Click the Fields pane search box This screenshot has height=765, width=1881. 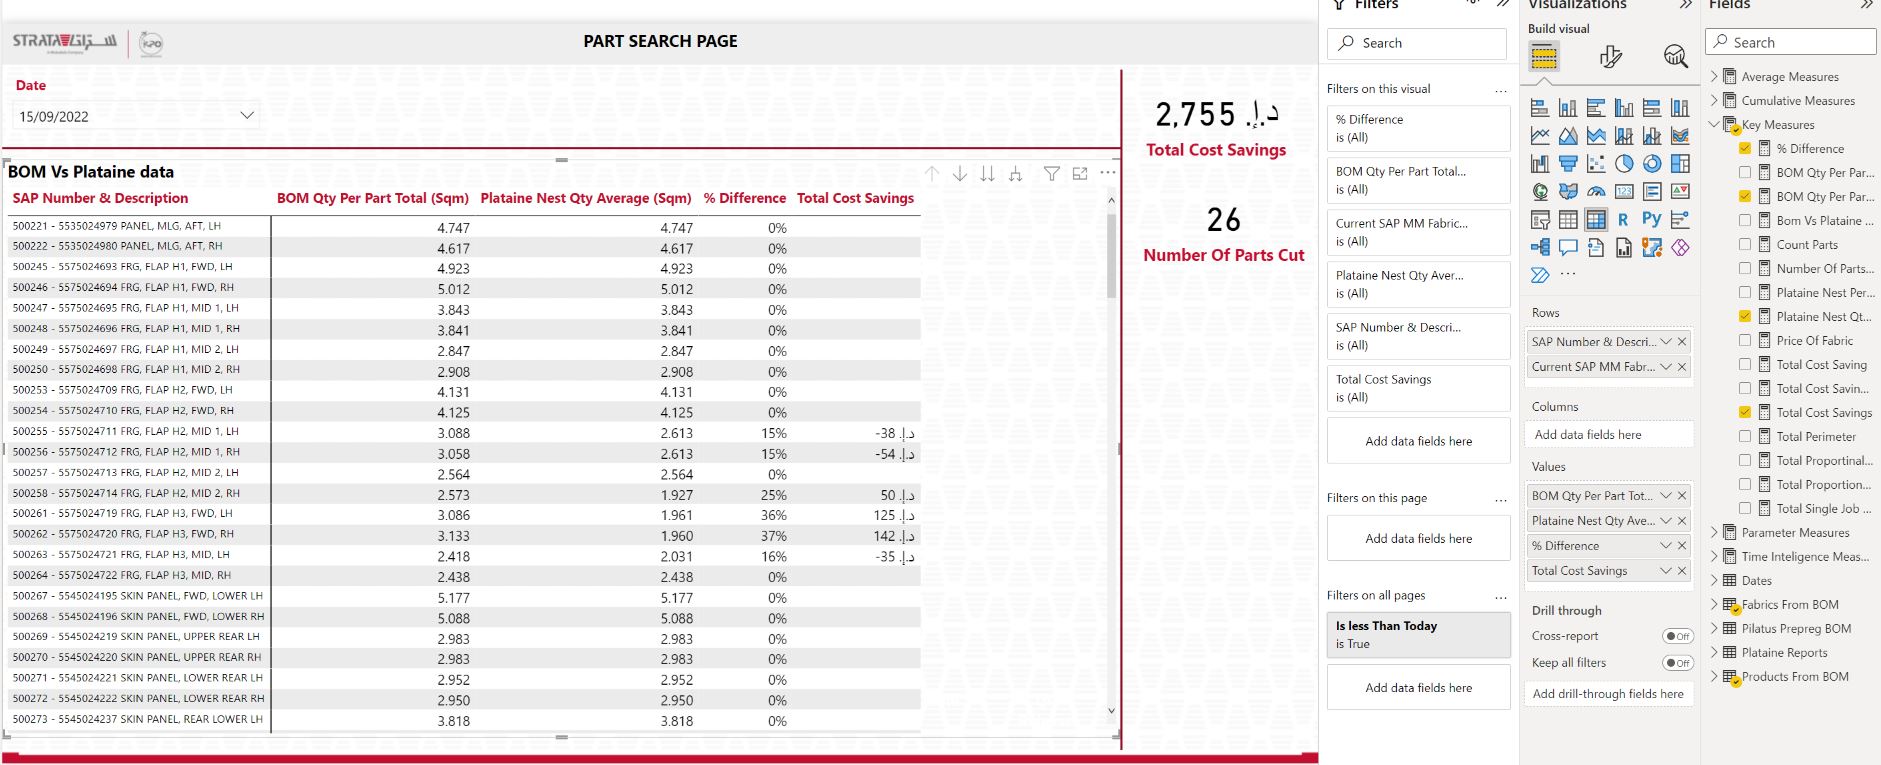[x=1790, y=42]
